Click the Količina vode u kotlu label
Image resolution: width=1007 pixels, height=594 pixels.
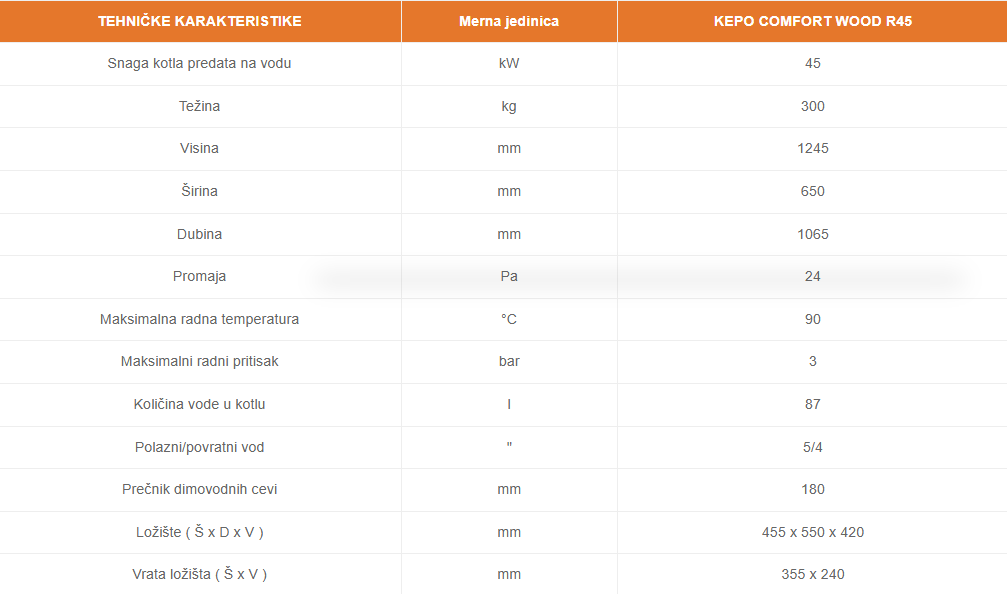pos(200,404)
